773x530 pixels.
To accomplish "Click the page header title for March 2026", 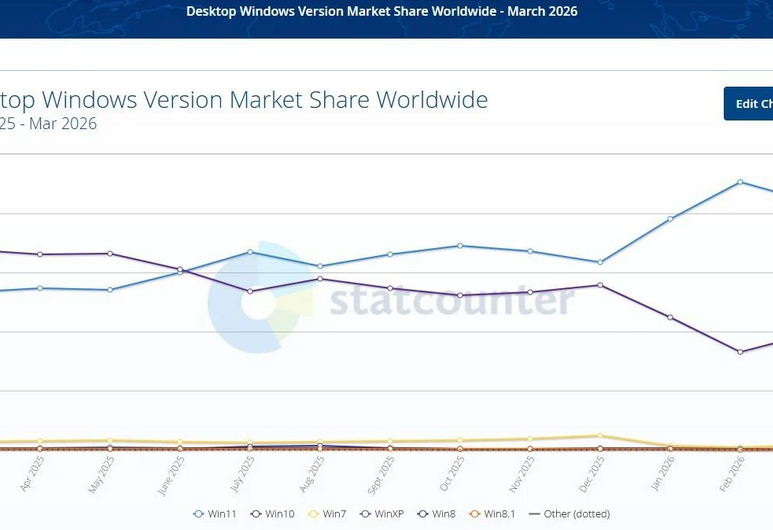I will (x=382, y=12).
